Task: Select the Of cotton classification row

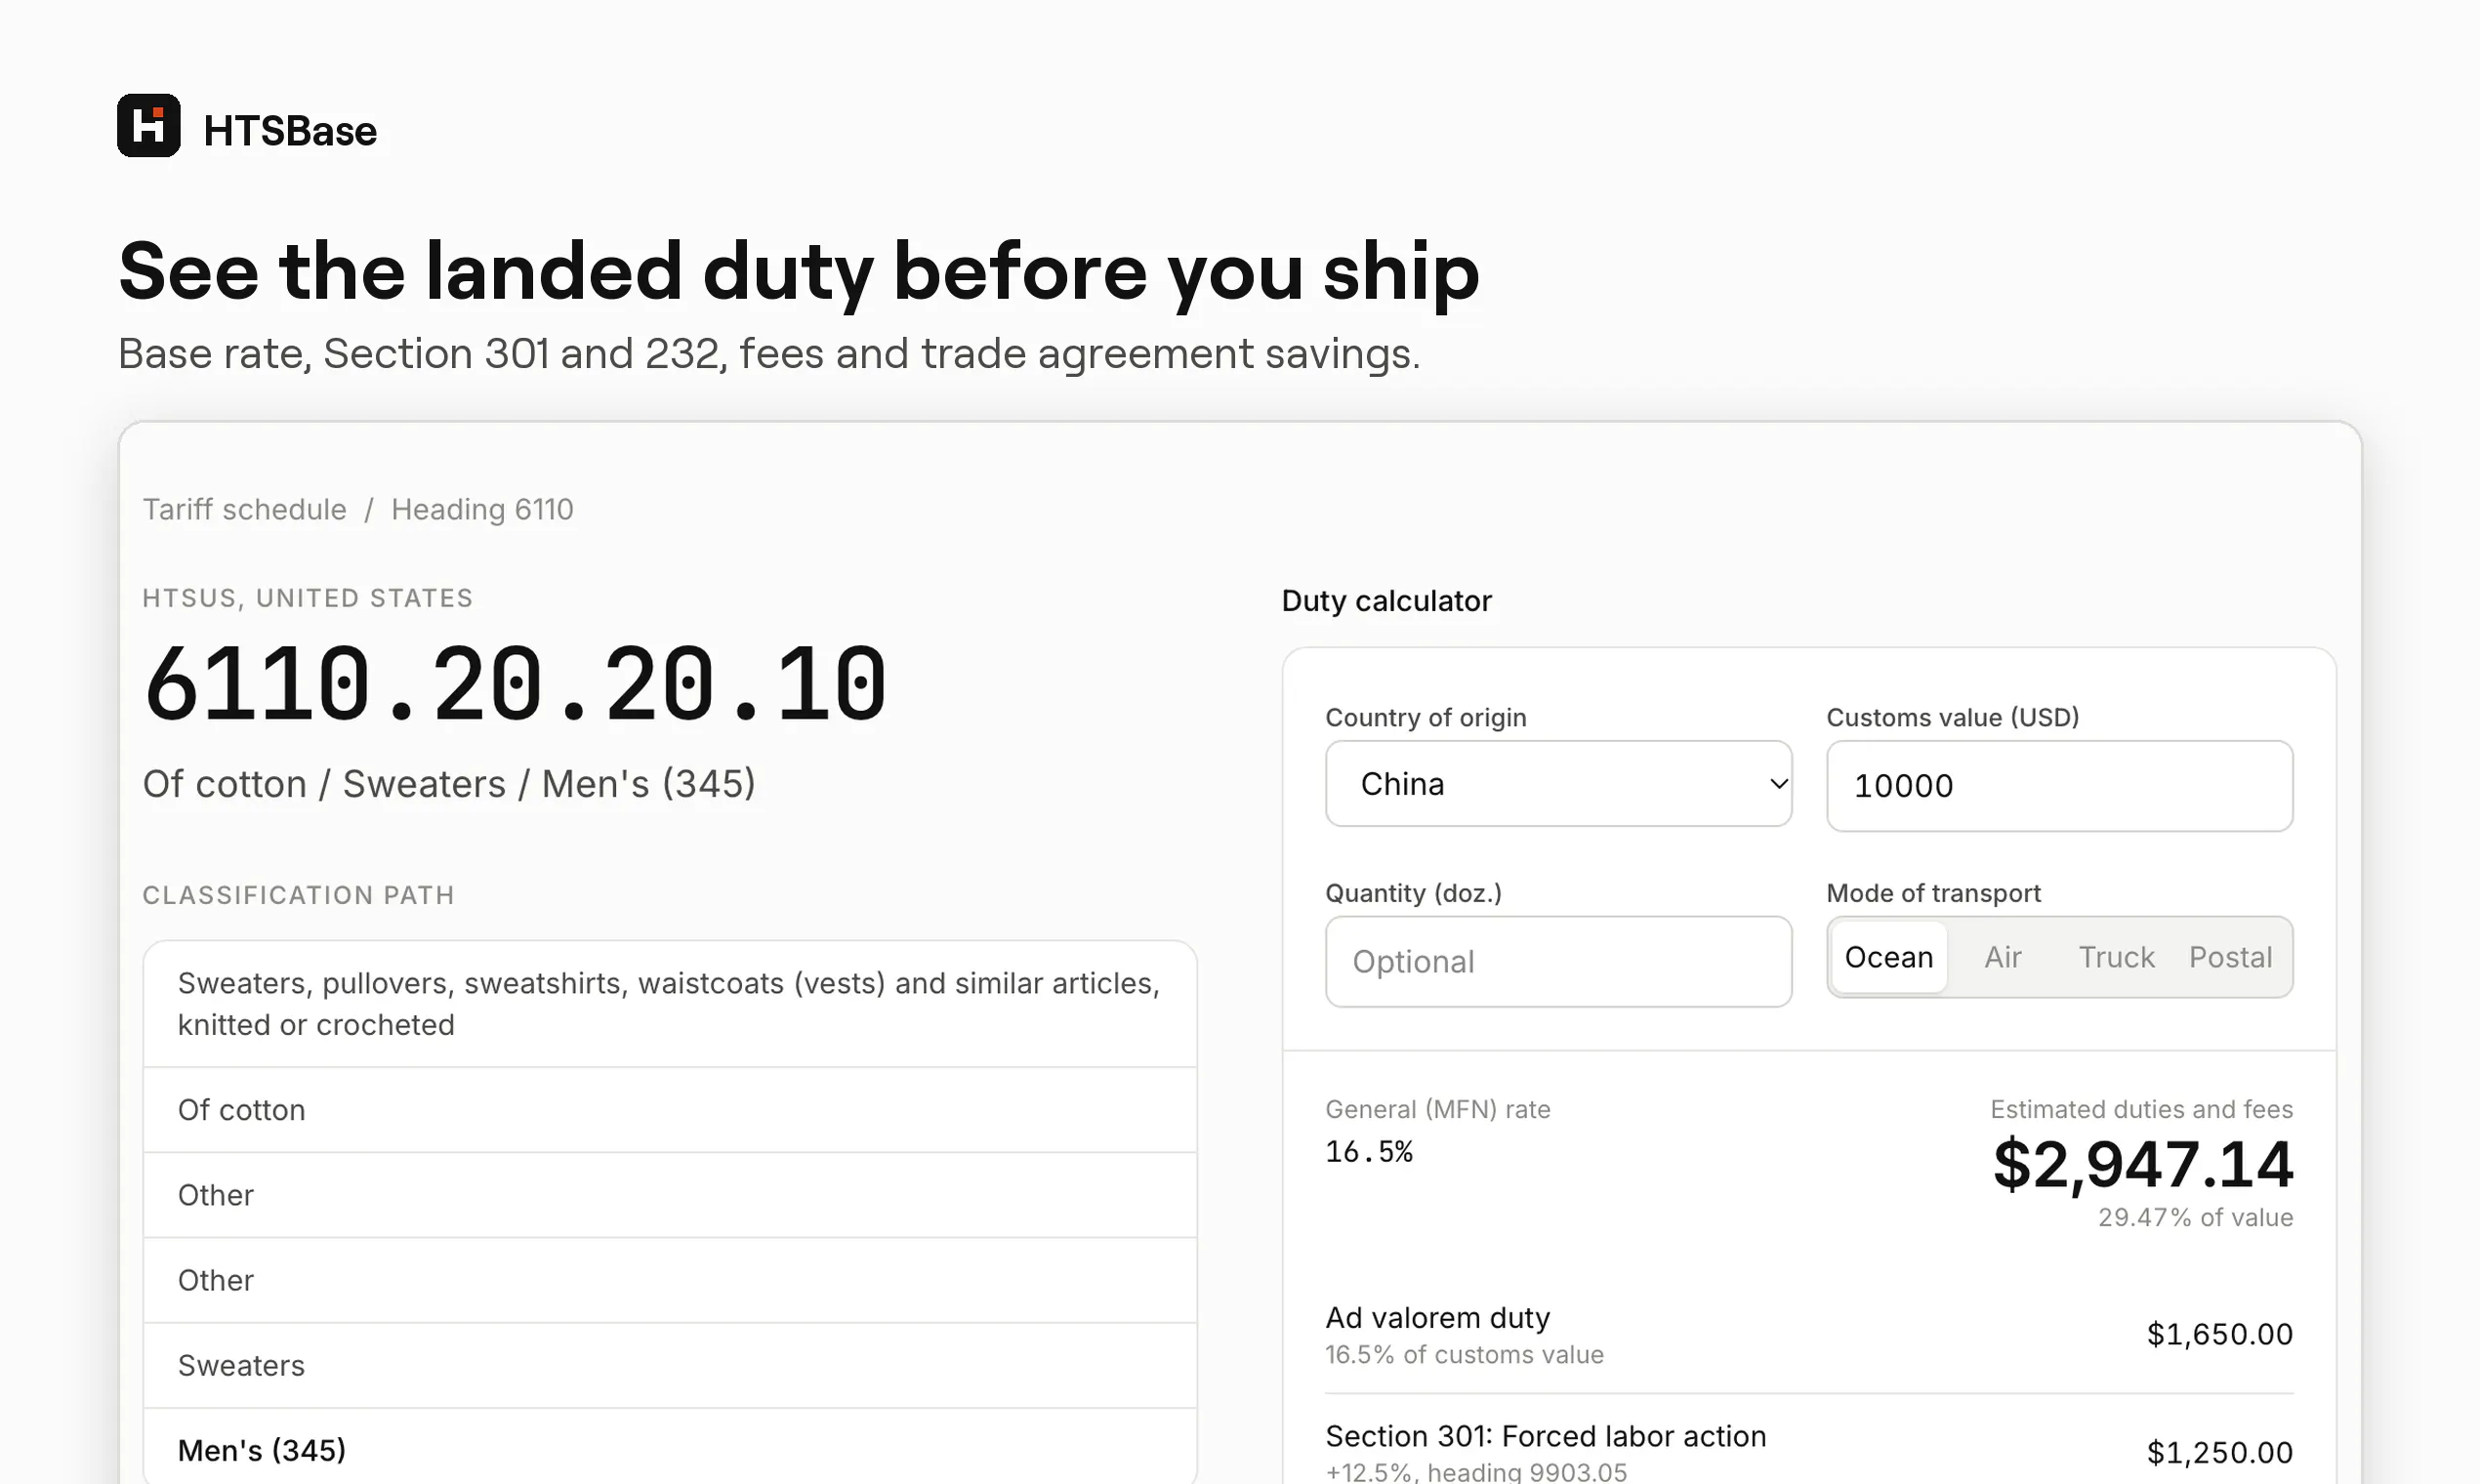Action: pos(670,1110)
